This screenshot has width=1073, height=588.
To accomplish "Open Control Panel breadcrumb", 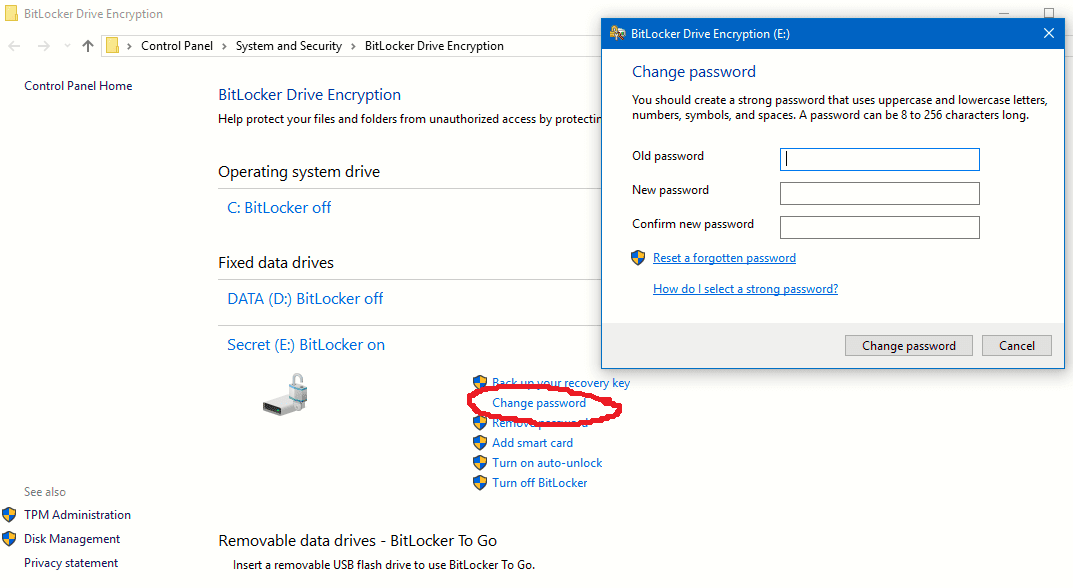I will 177,46.
